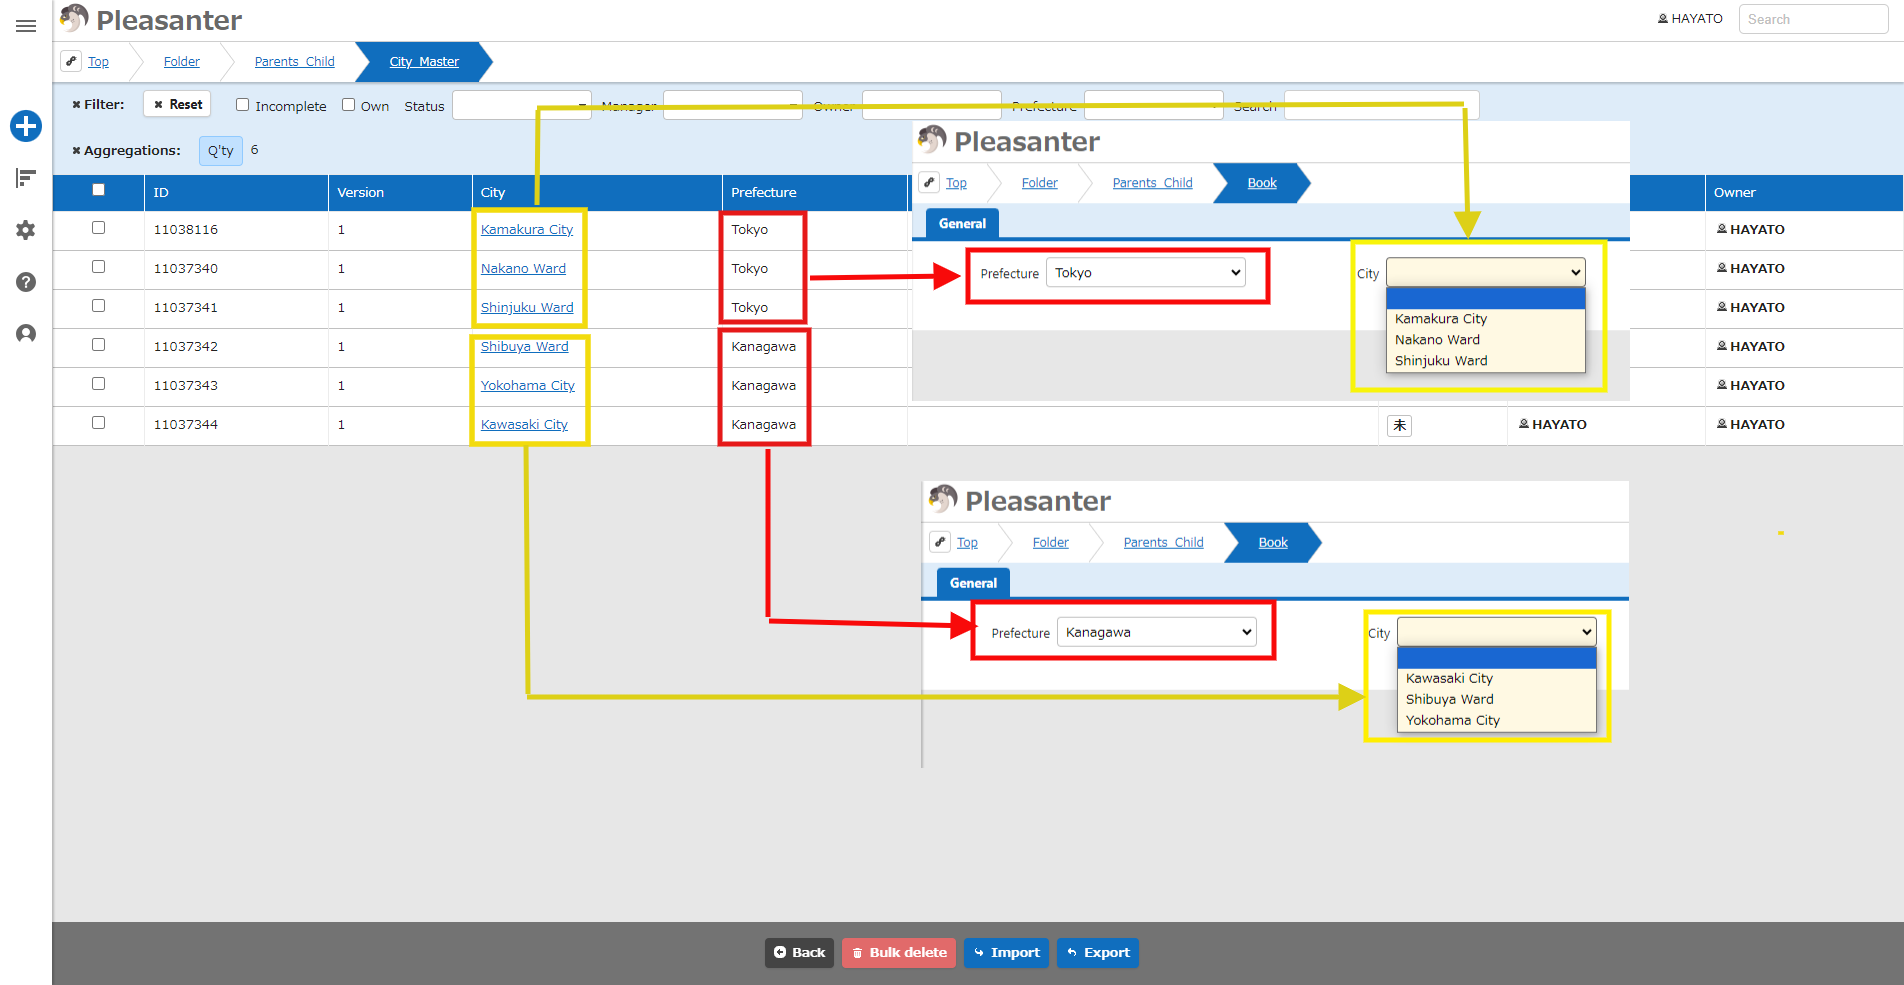The width and height of the screenshot is (1904, 985).
Task: Click the filter Search text field
Action: 1381,105
